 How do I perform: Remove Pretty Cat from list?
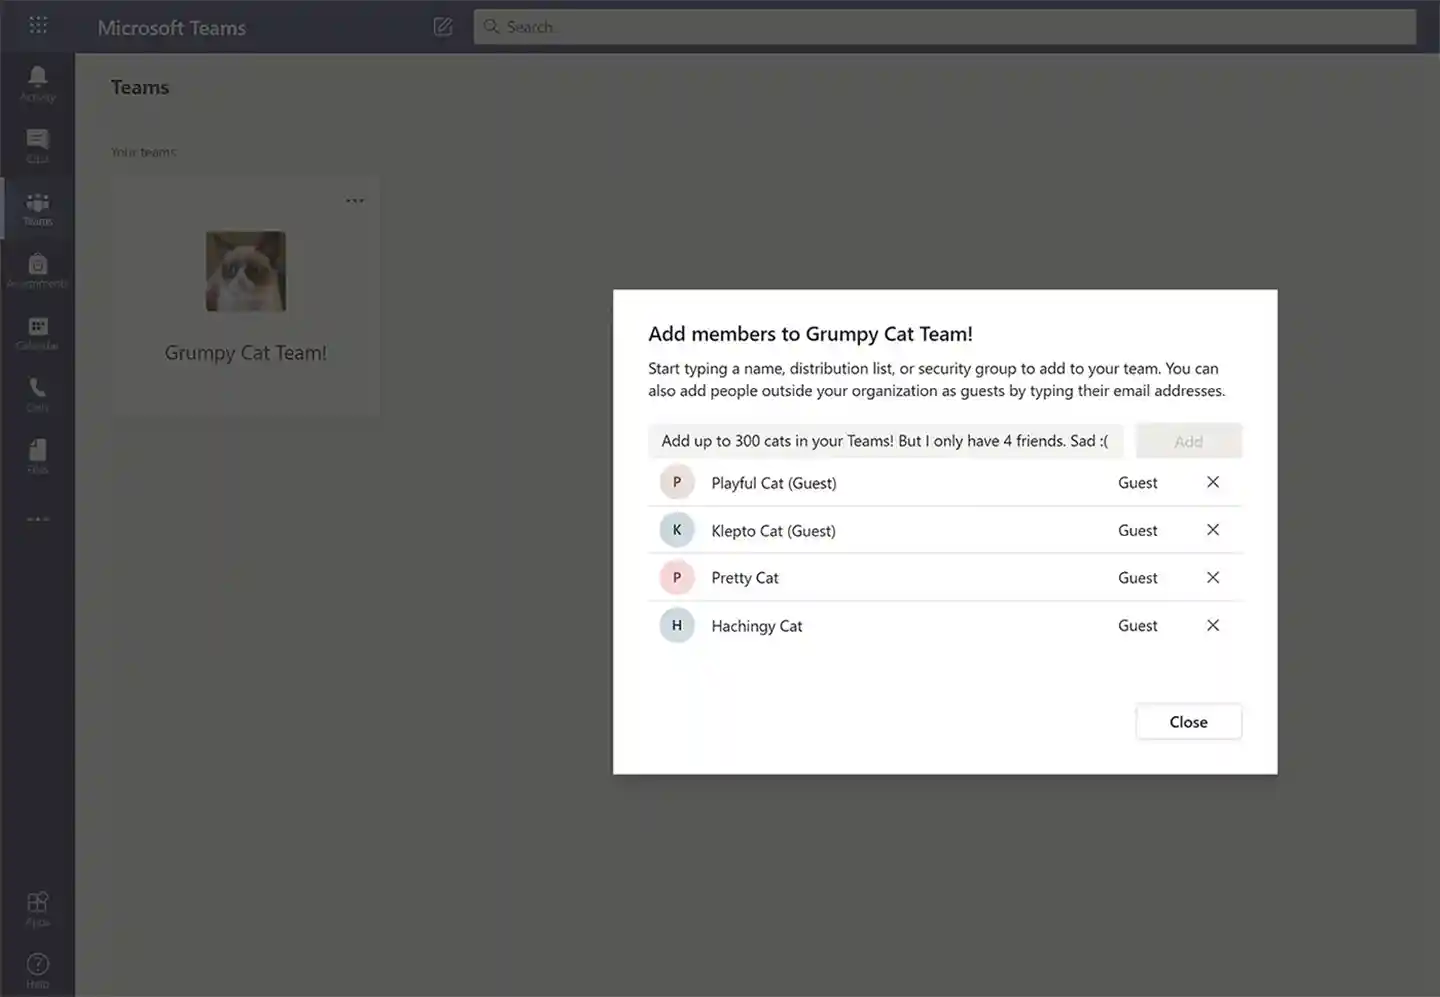[x=1213, y=577]
